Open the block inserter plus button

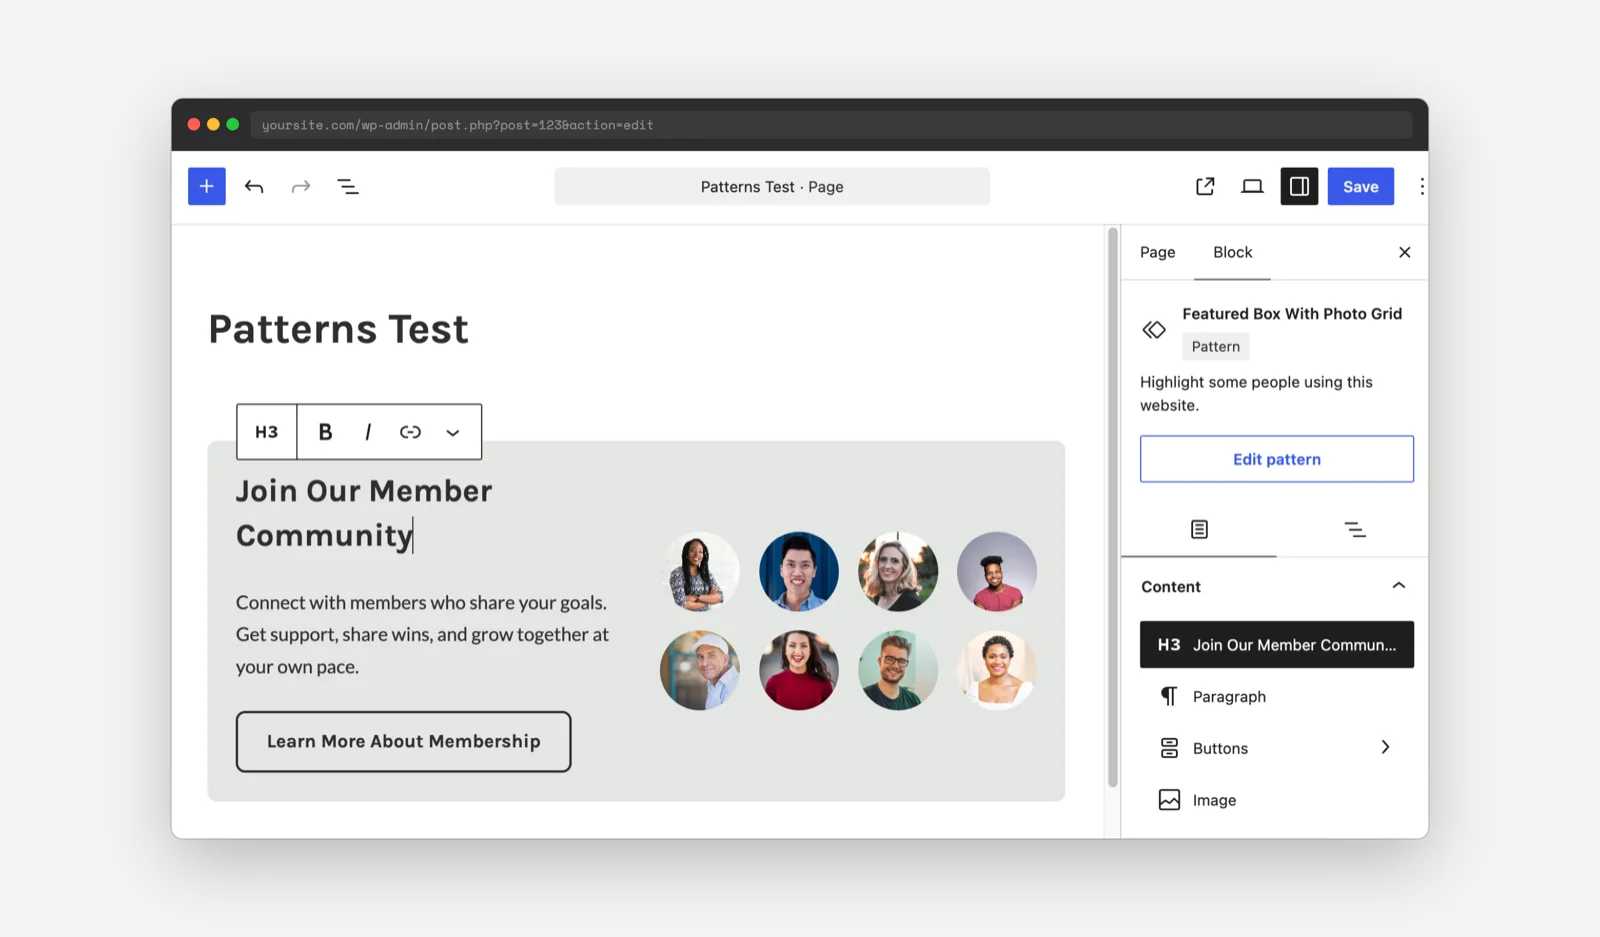(207, 186)
